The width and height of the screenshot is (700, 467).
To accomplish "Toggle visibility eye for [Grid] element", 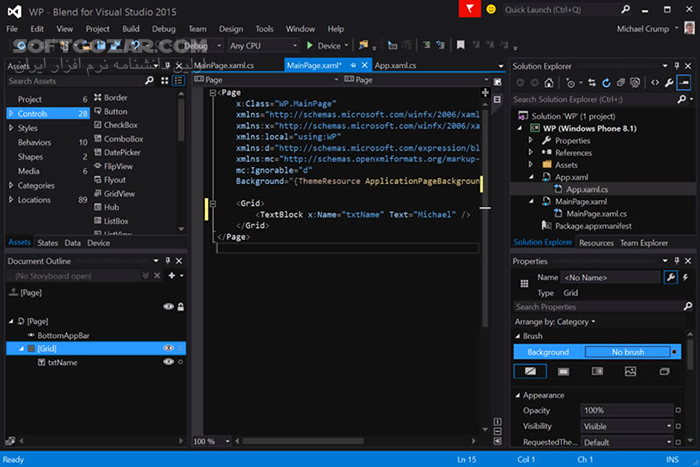I will tap(168, 348).
